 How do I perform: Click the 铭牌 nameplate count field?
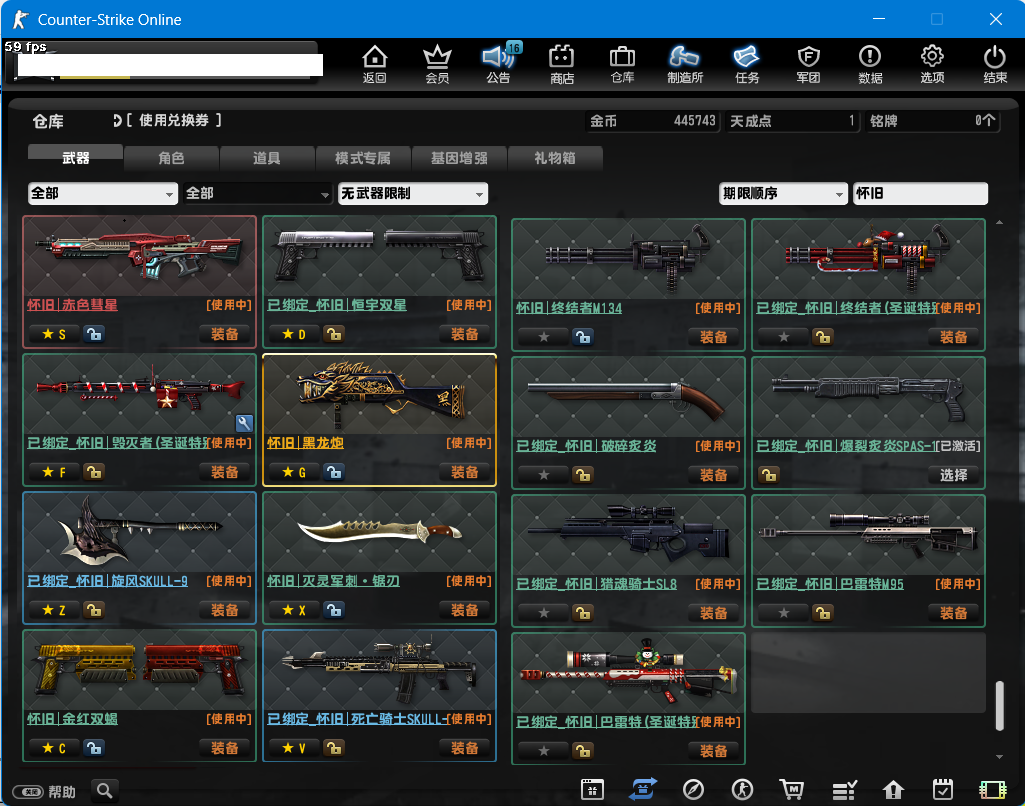933,121
